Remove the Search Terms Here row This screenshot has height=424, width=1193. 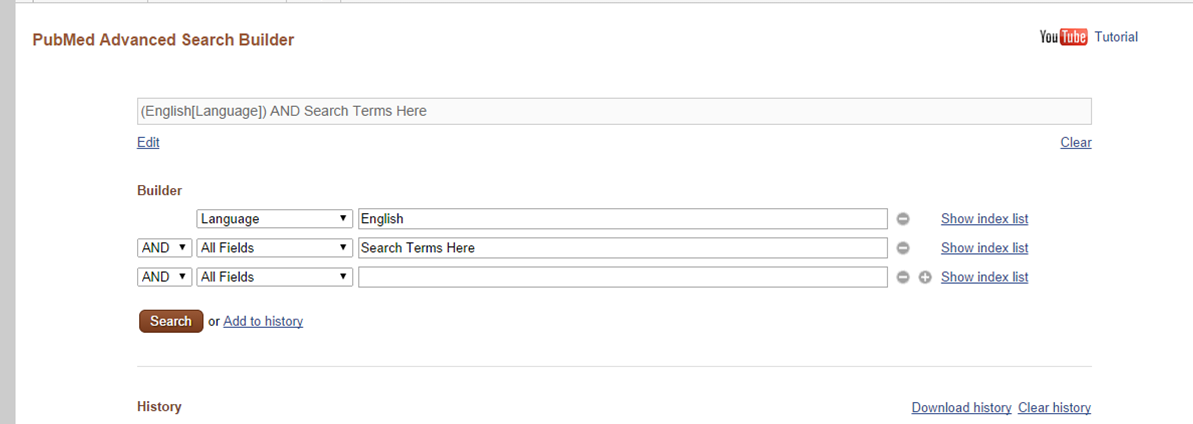point(903,248)
